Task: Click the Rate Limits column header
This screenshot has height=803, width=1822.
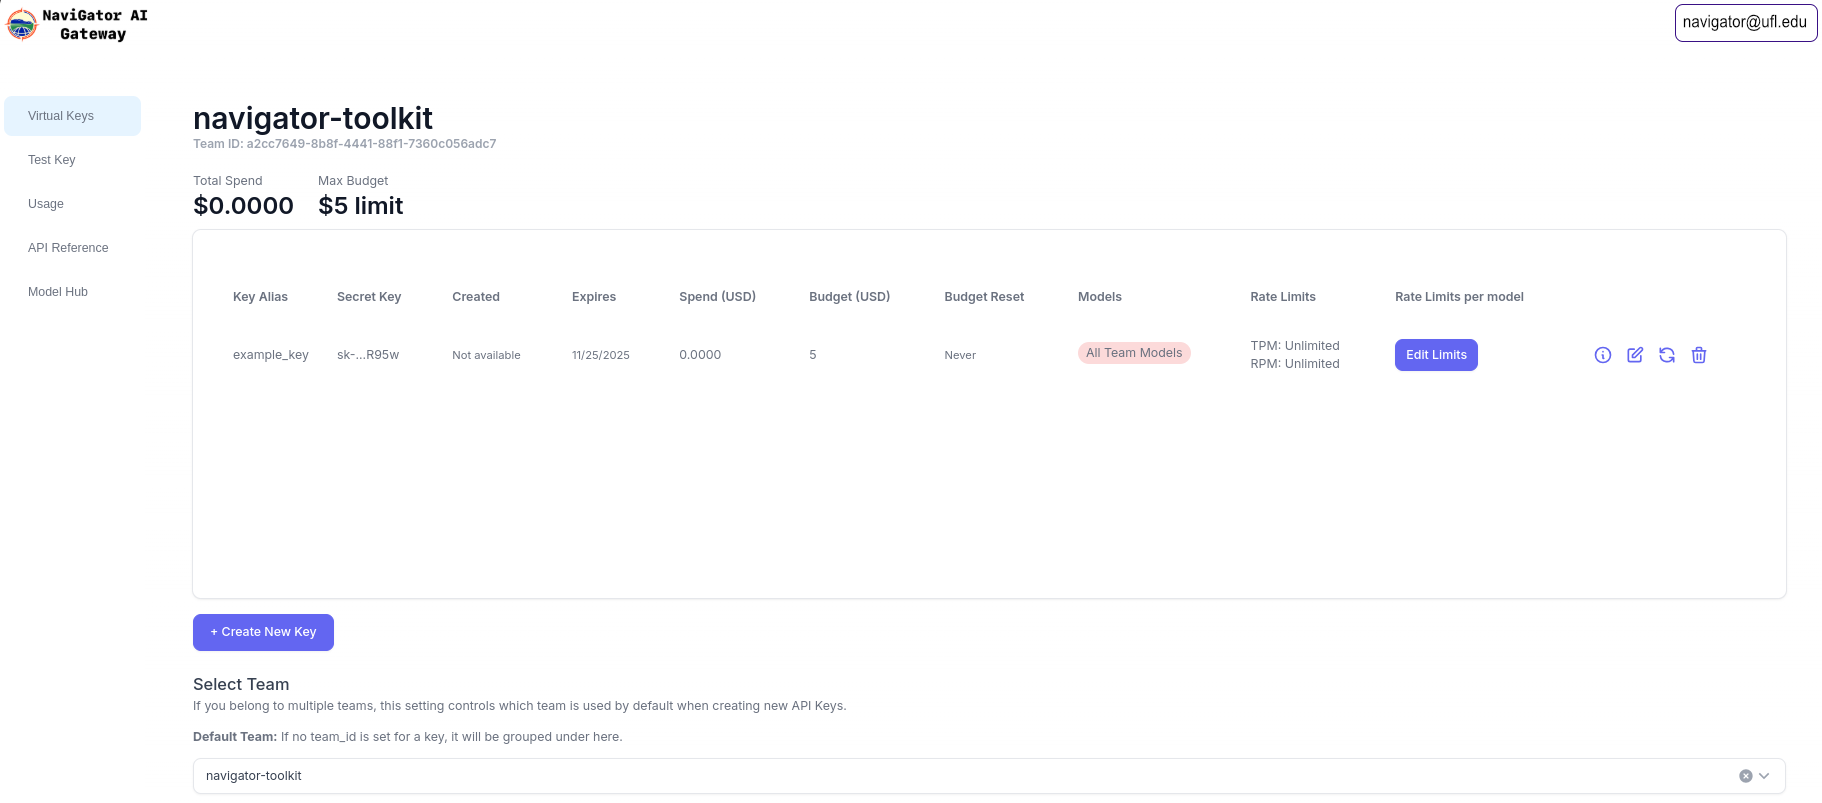Action: click(1283, 297)
